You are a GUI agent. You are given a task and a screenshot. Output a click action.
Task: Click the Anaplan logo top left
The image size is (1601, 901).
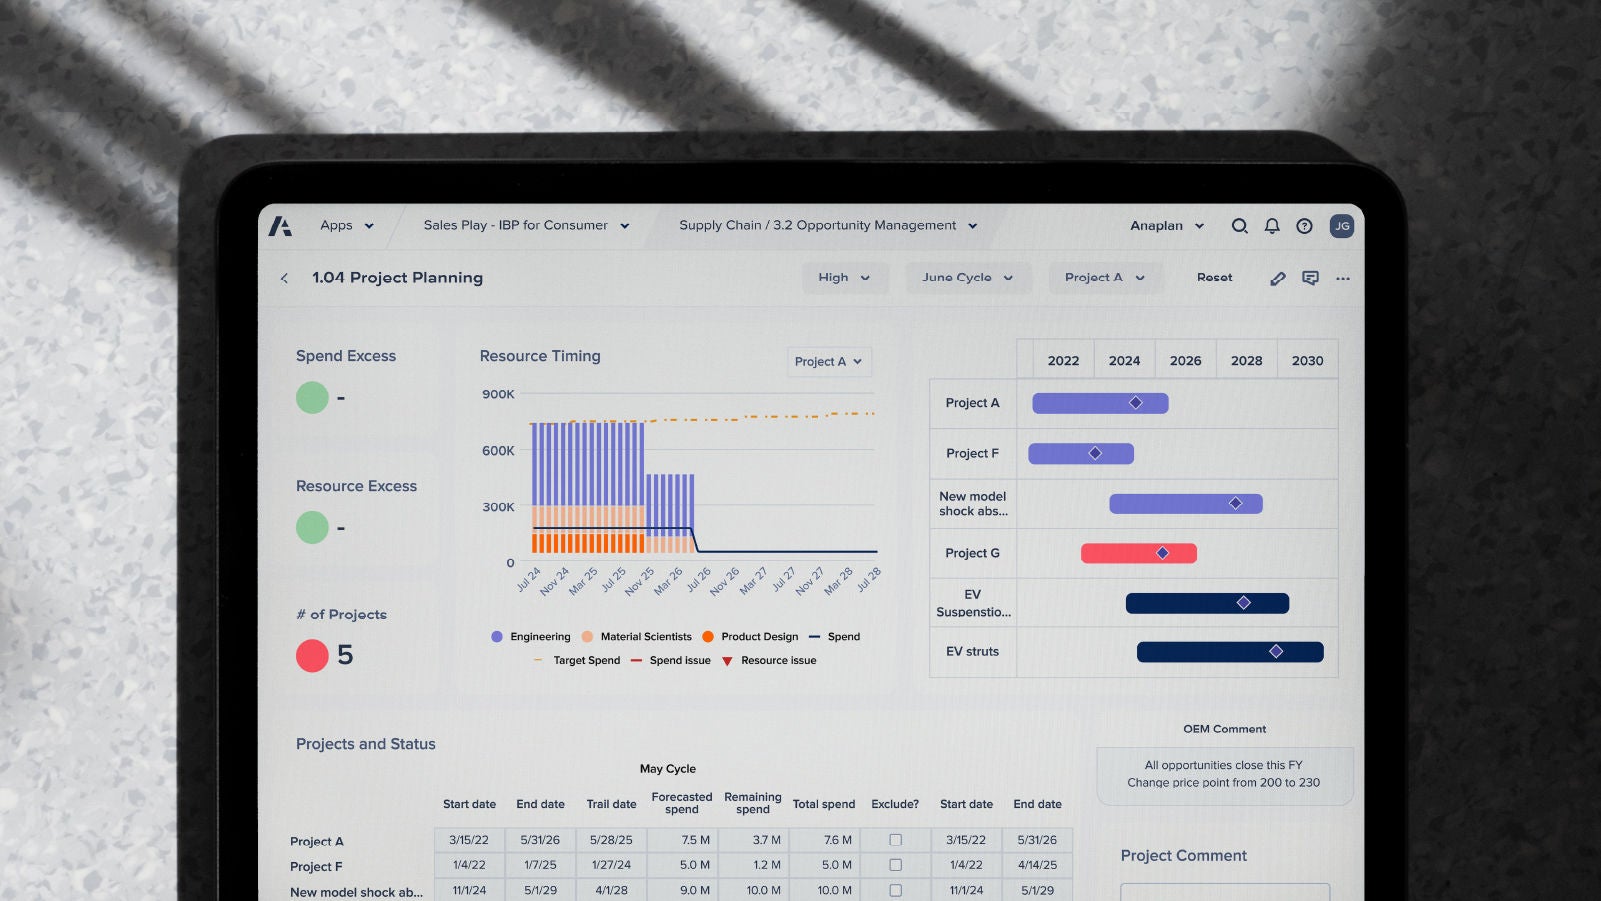283,225
